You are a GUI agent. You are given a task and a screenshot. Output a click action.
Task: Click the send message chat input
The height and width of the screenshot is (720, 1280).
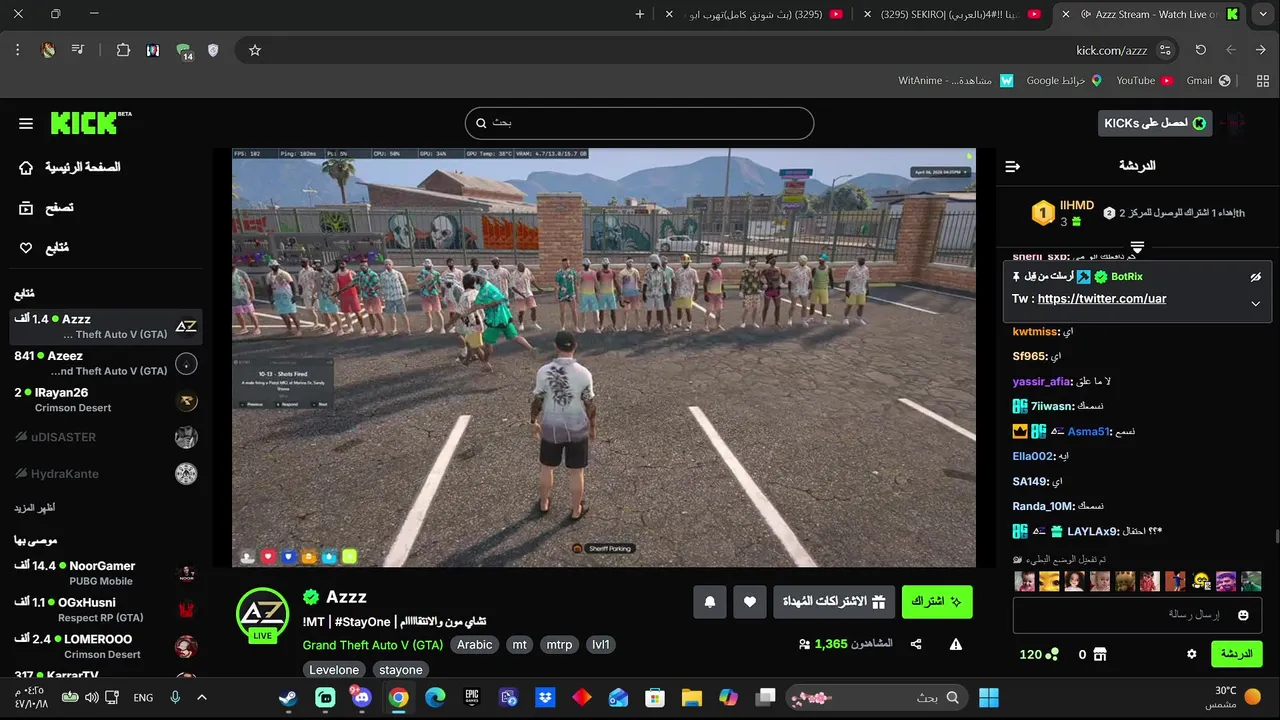point(1138,615)
